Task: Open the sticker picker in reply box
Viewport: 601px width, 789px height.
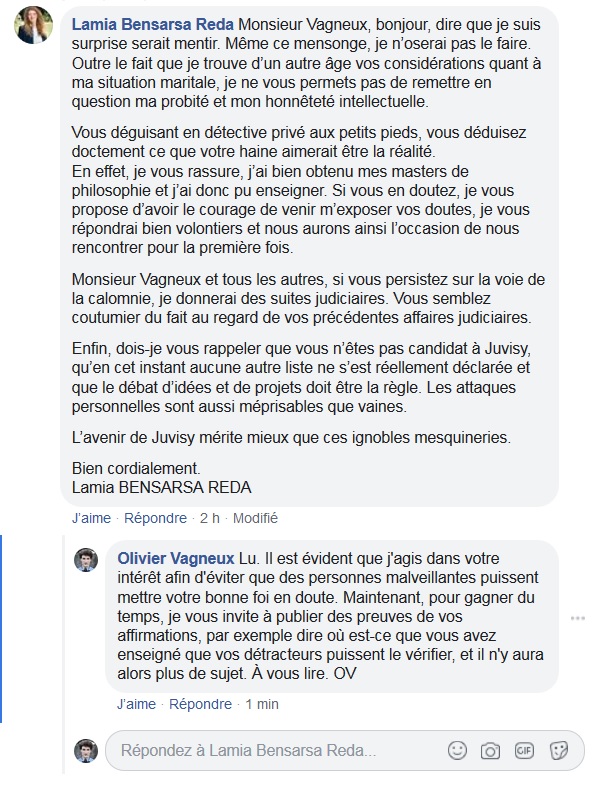Action: pyautogui.click(x=559, y=749)
